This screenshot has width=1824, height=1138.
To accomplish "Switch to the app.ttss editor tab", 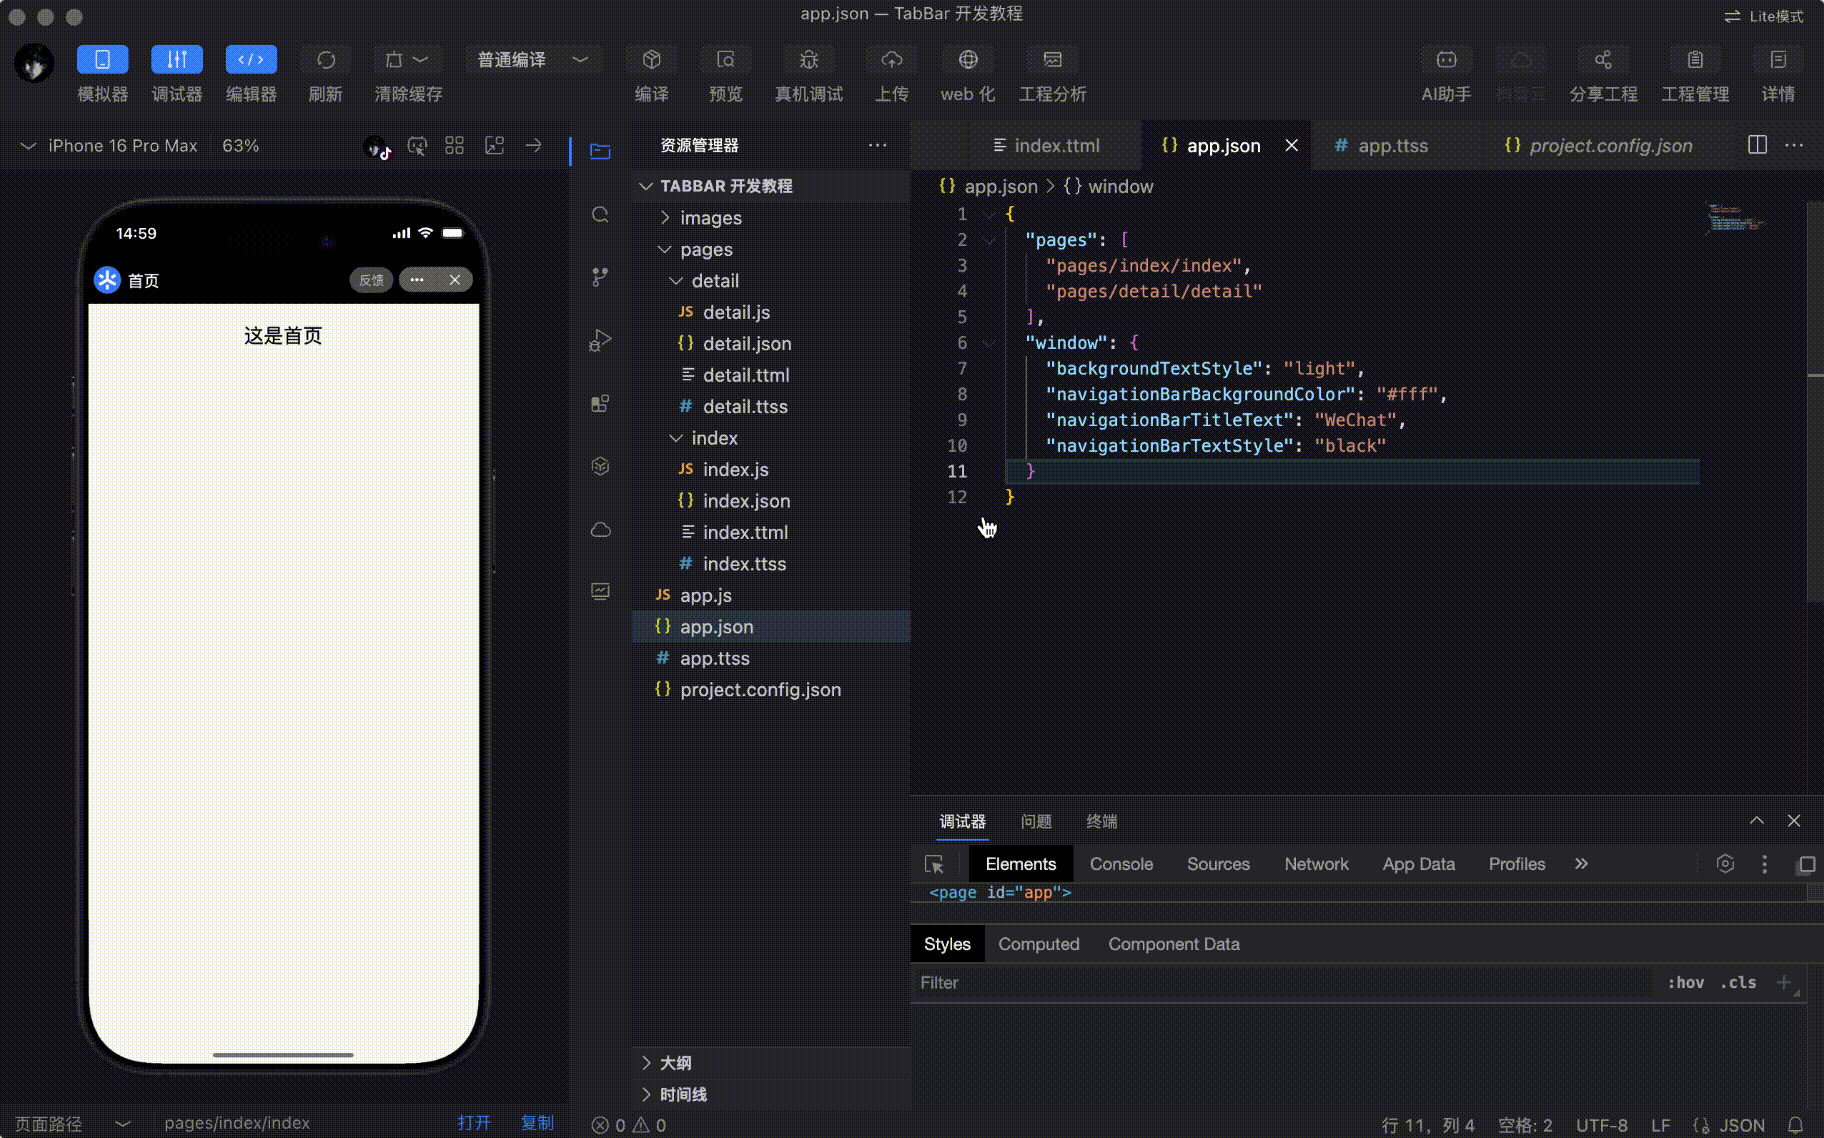I will 1382,146.
